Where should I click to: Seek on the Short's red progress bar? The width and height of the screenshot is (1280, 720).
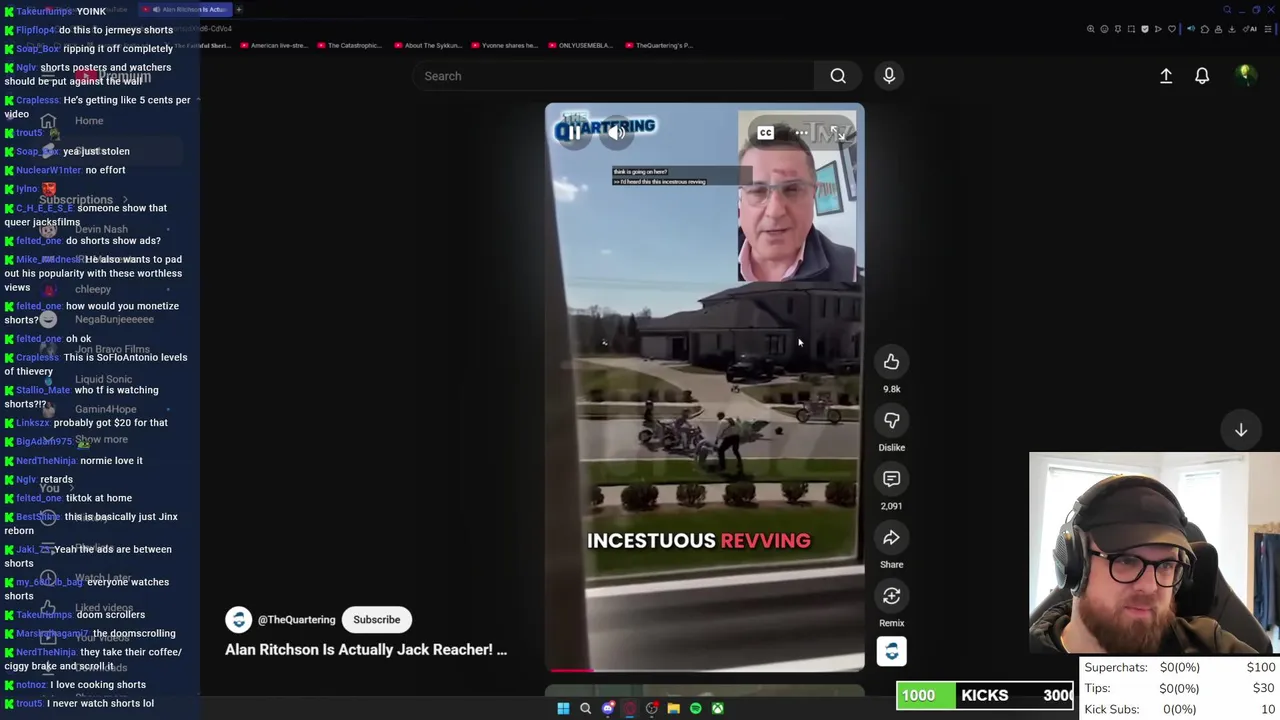click(x=705, y=670)
